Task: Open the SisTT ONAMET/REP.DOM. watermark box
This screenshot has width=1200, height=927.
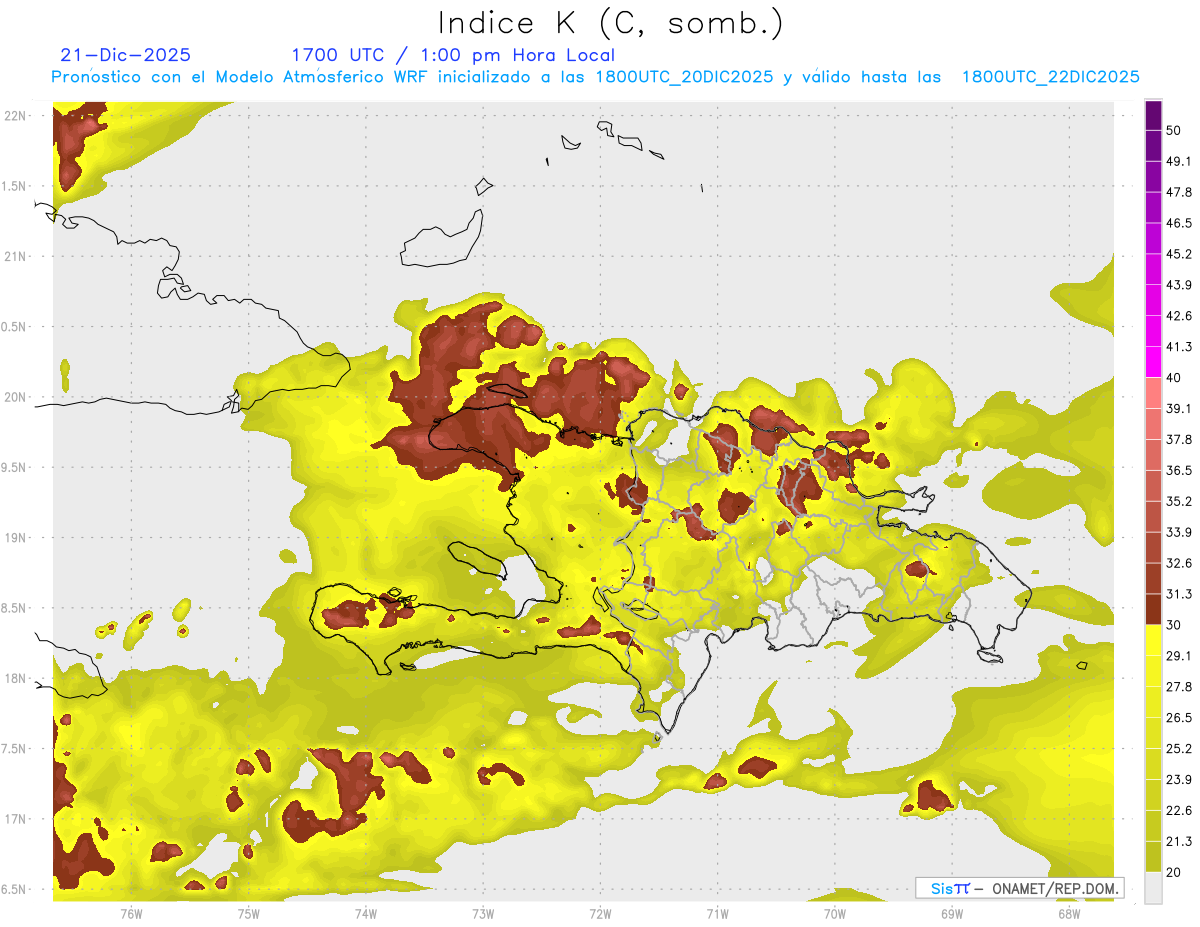Action: 1019,888
